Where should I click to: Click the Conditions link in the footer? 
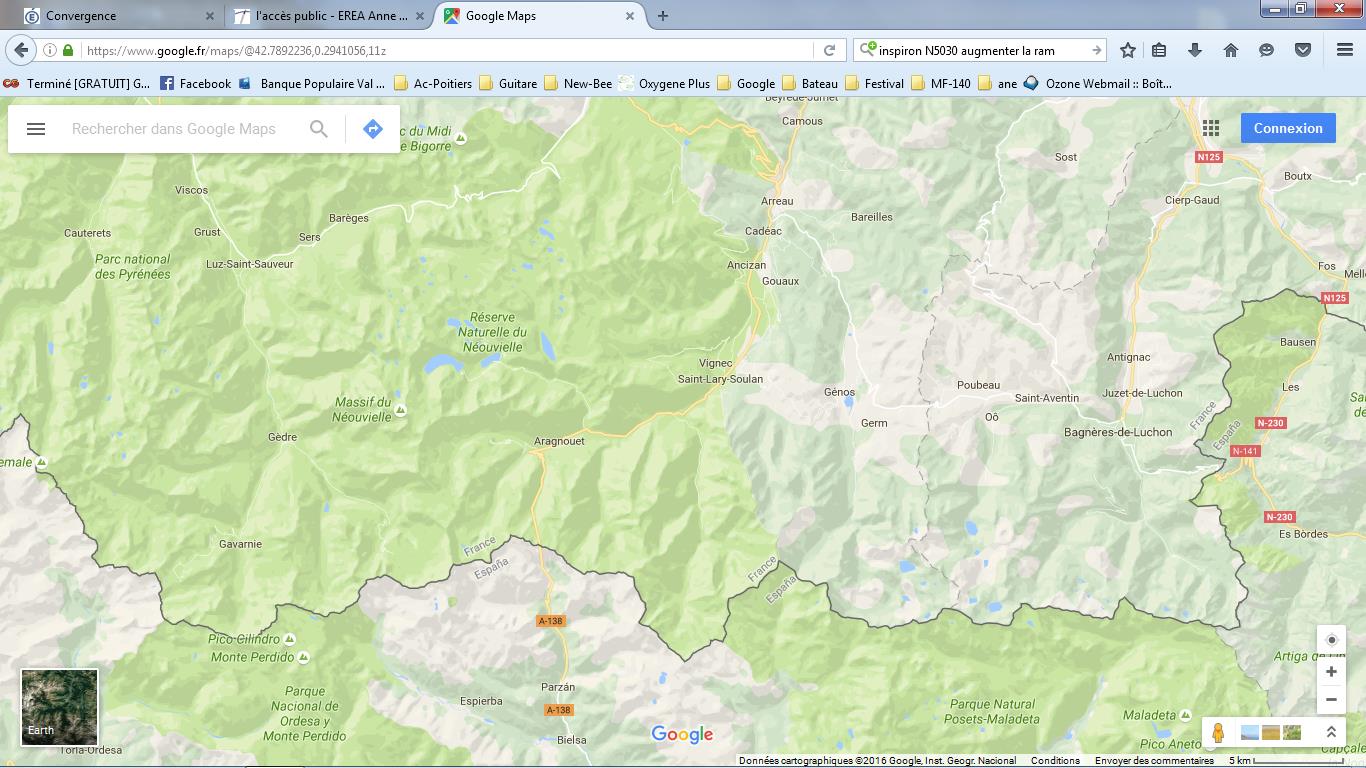(x=1055, y=760)
